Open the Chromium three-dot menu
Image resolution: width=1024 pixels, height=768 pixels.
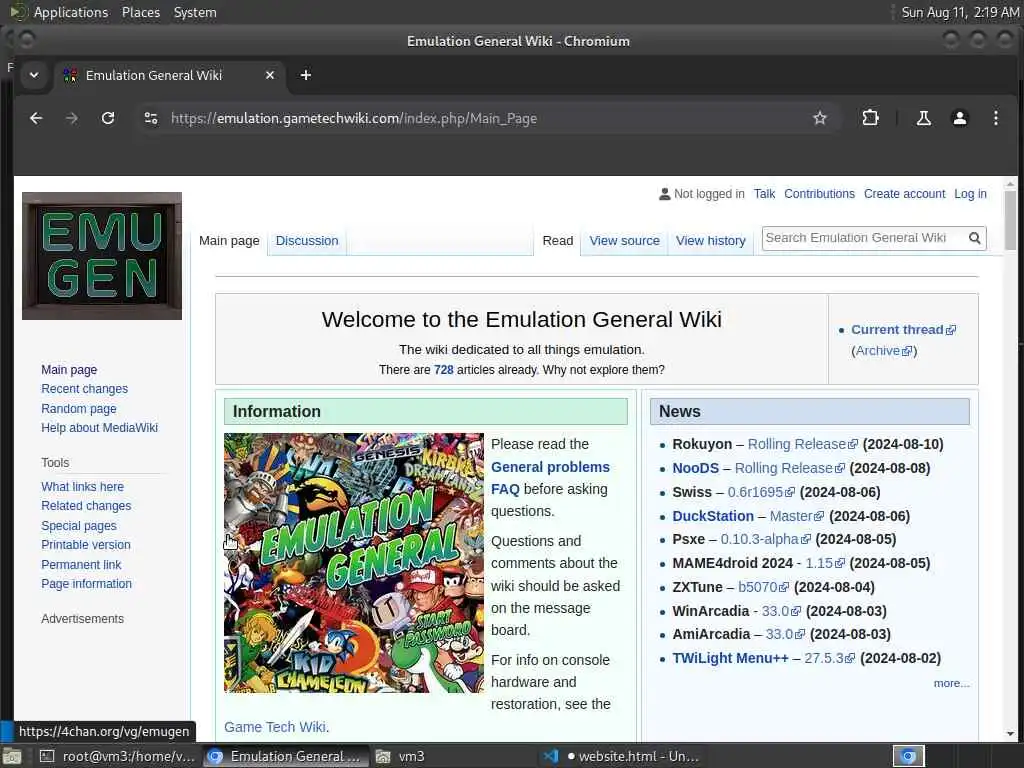[x=995, y=118]
